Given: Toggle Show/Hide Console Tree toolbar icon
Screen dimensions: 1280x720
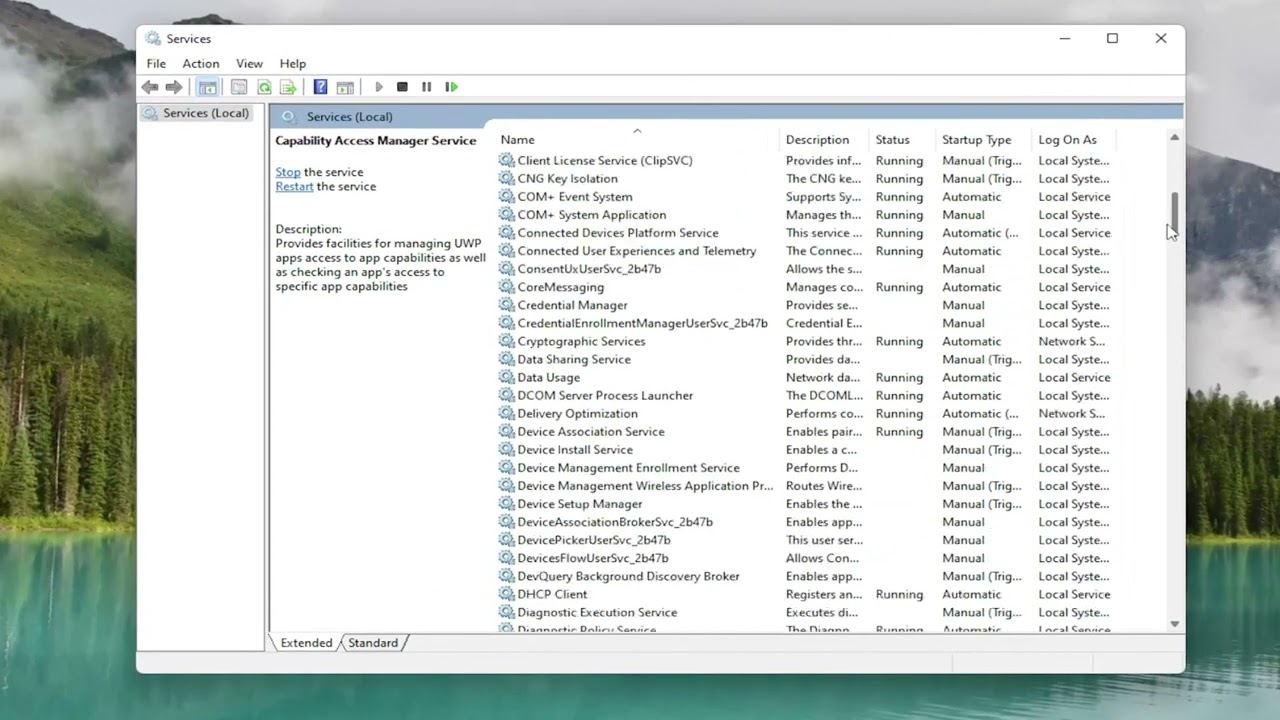Looking at the screenshot, I should point(207,87).
